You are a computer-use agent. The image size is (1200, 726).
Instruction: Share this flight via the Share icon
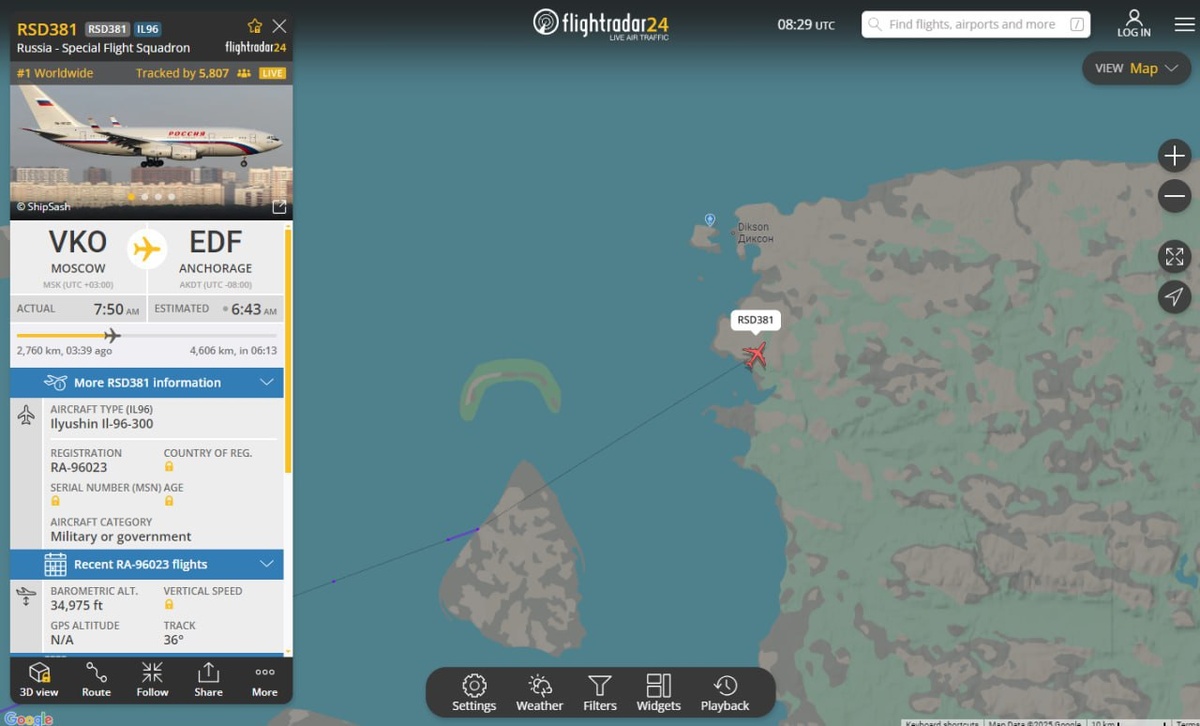point(208,679)
